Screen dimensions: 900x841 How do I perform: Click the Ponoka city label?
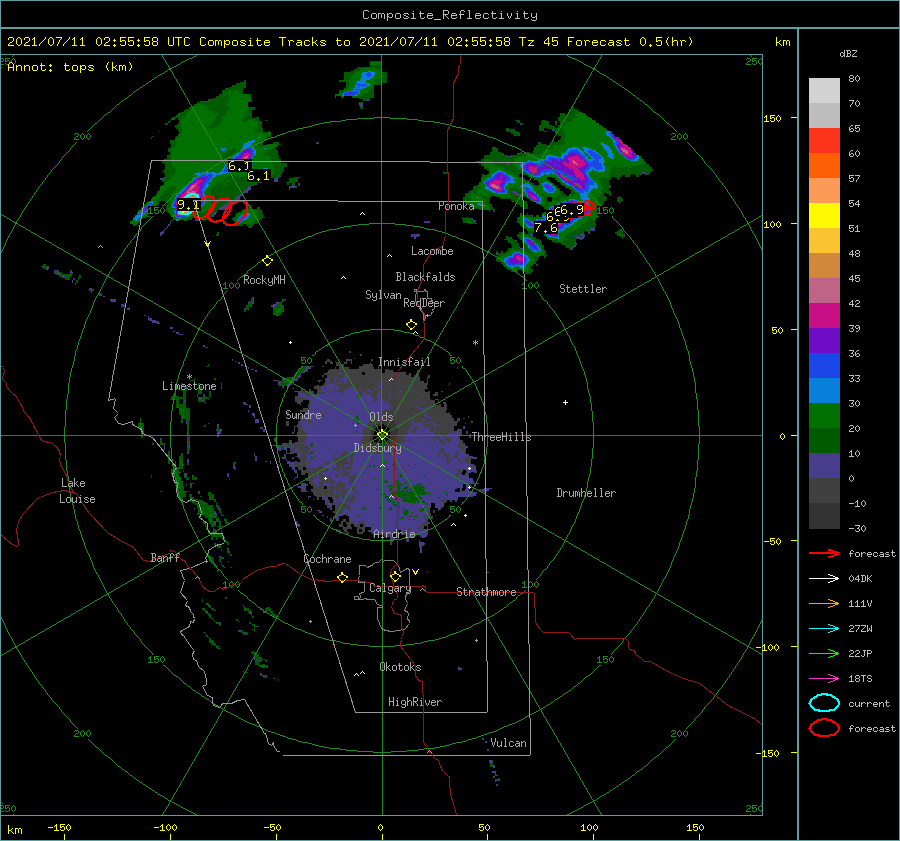456,206
